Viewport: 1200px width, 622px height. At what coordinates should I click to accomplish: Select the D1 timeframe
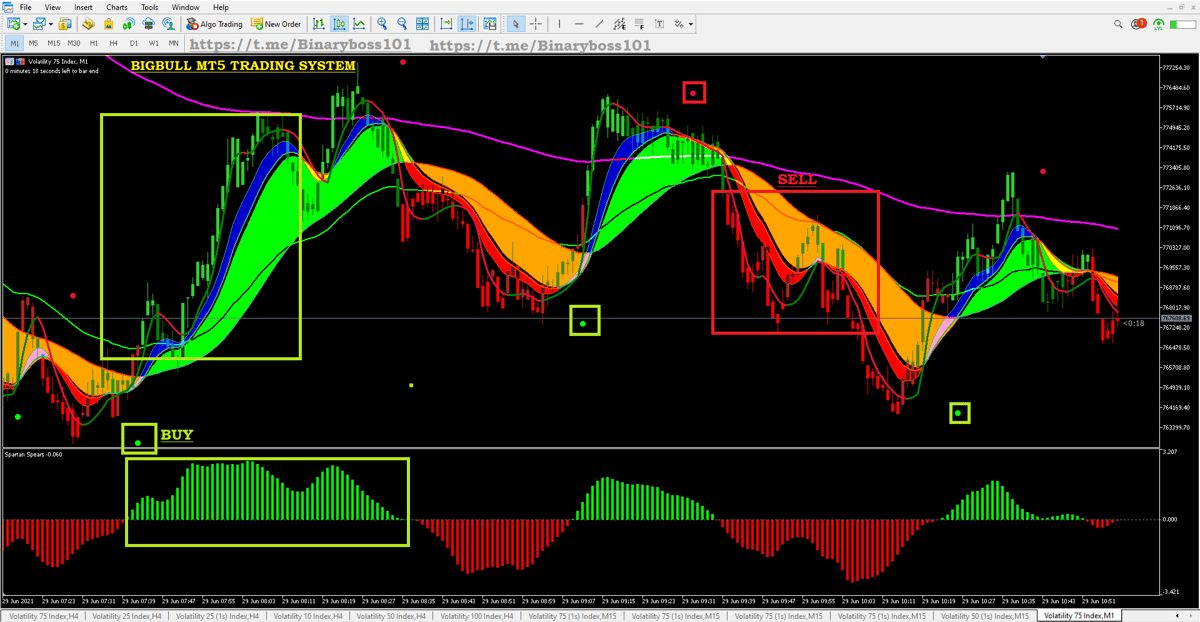(134, 43)
